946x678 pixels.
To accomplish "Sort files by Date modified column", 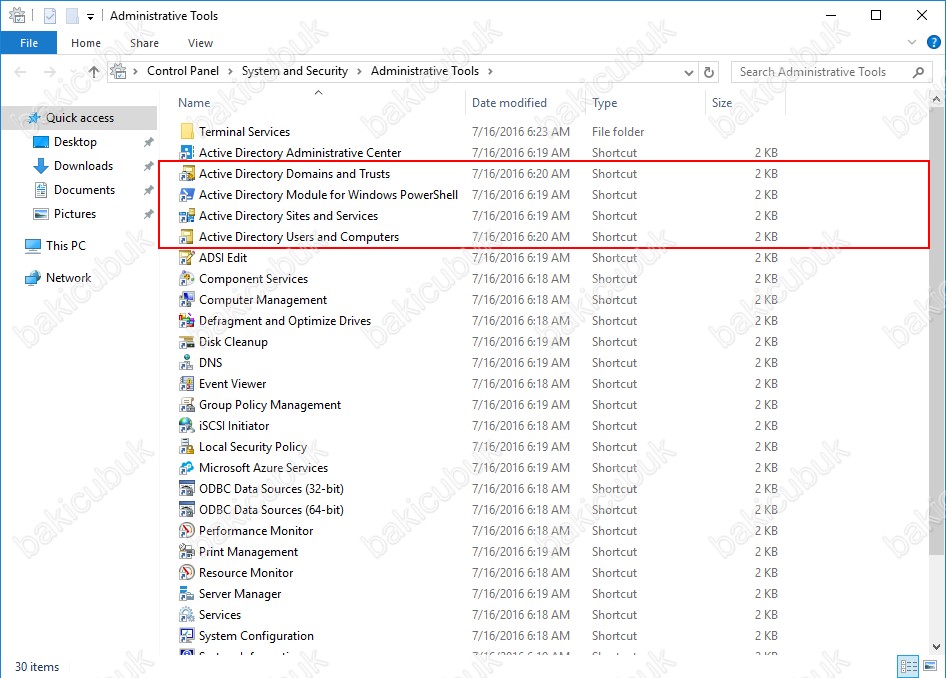I will [509, 103].
